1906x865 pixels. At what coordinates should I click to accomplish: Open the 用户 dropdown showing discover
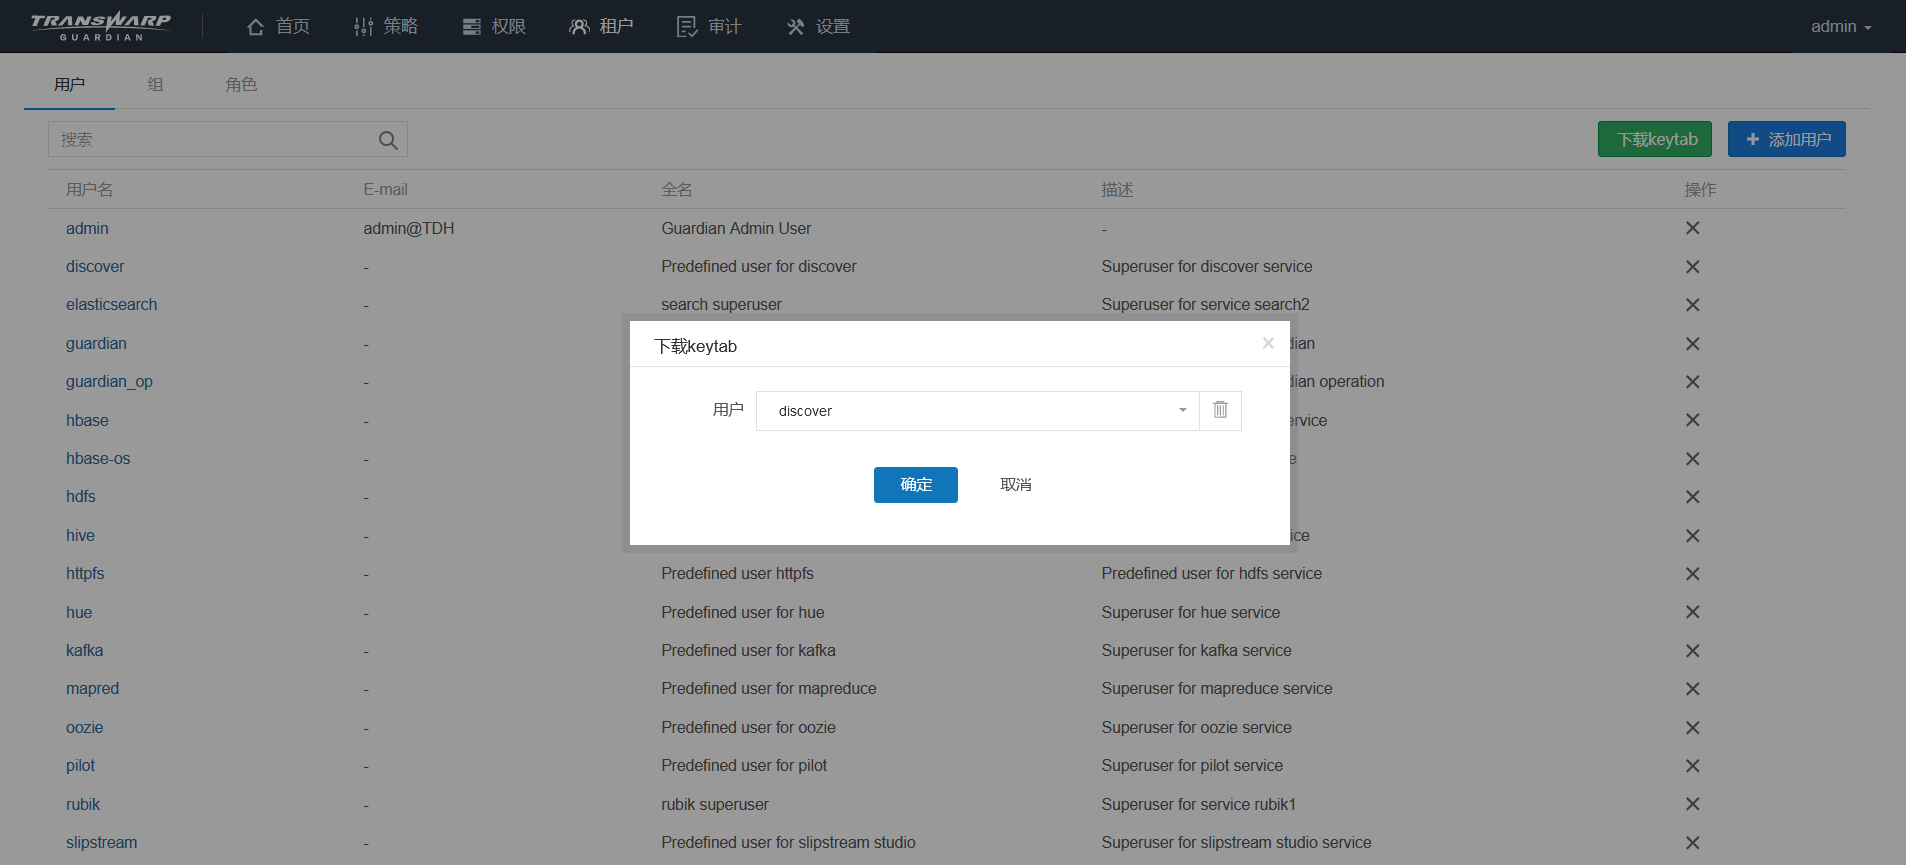pyautogui.click(x=977, y=411)
